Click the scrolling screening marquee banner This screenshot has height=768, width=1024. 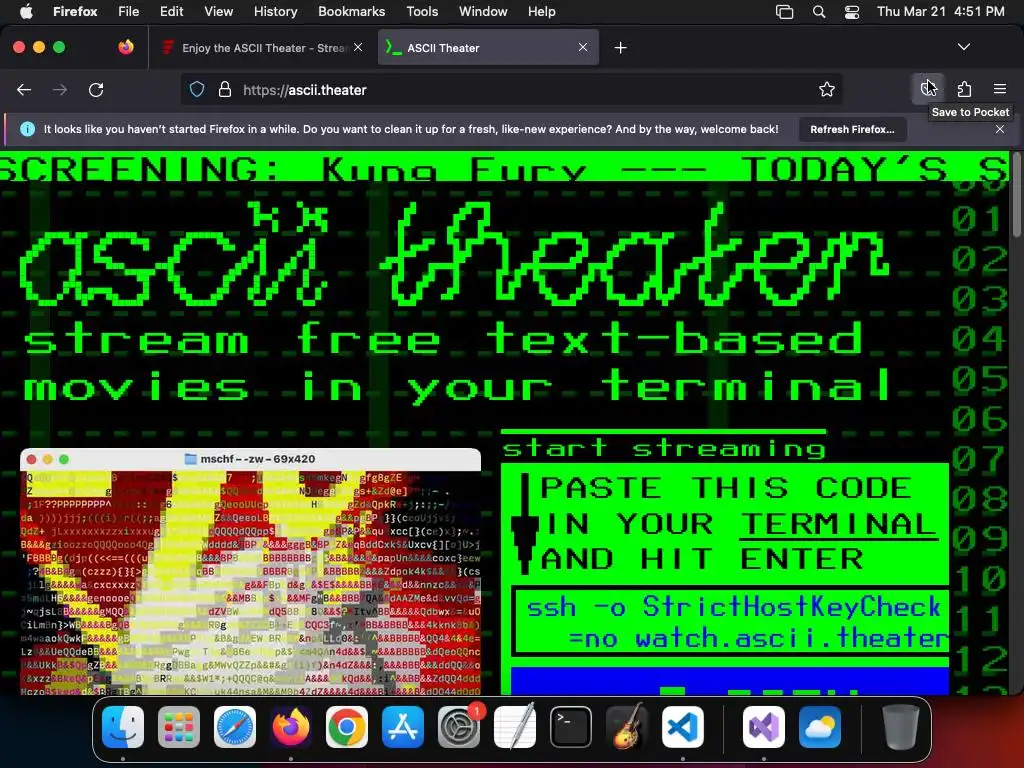[x=504, y=167]
